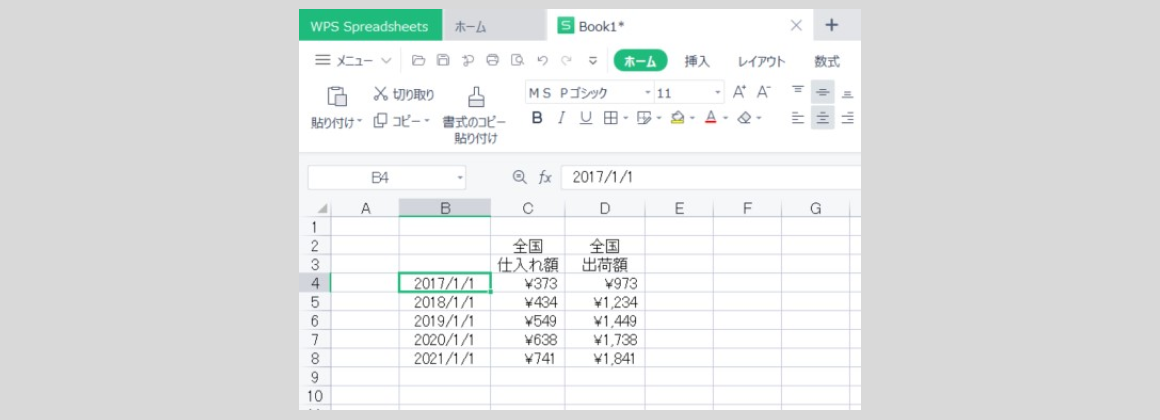Add a new tab with plus

[x=832, y=25]
